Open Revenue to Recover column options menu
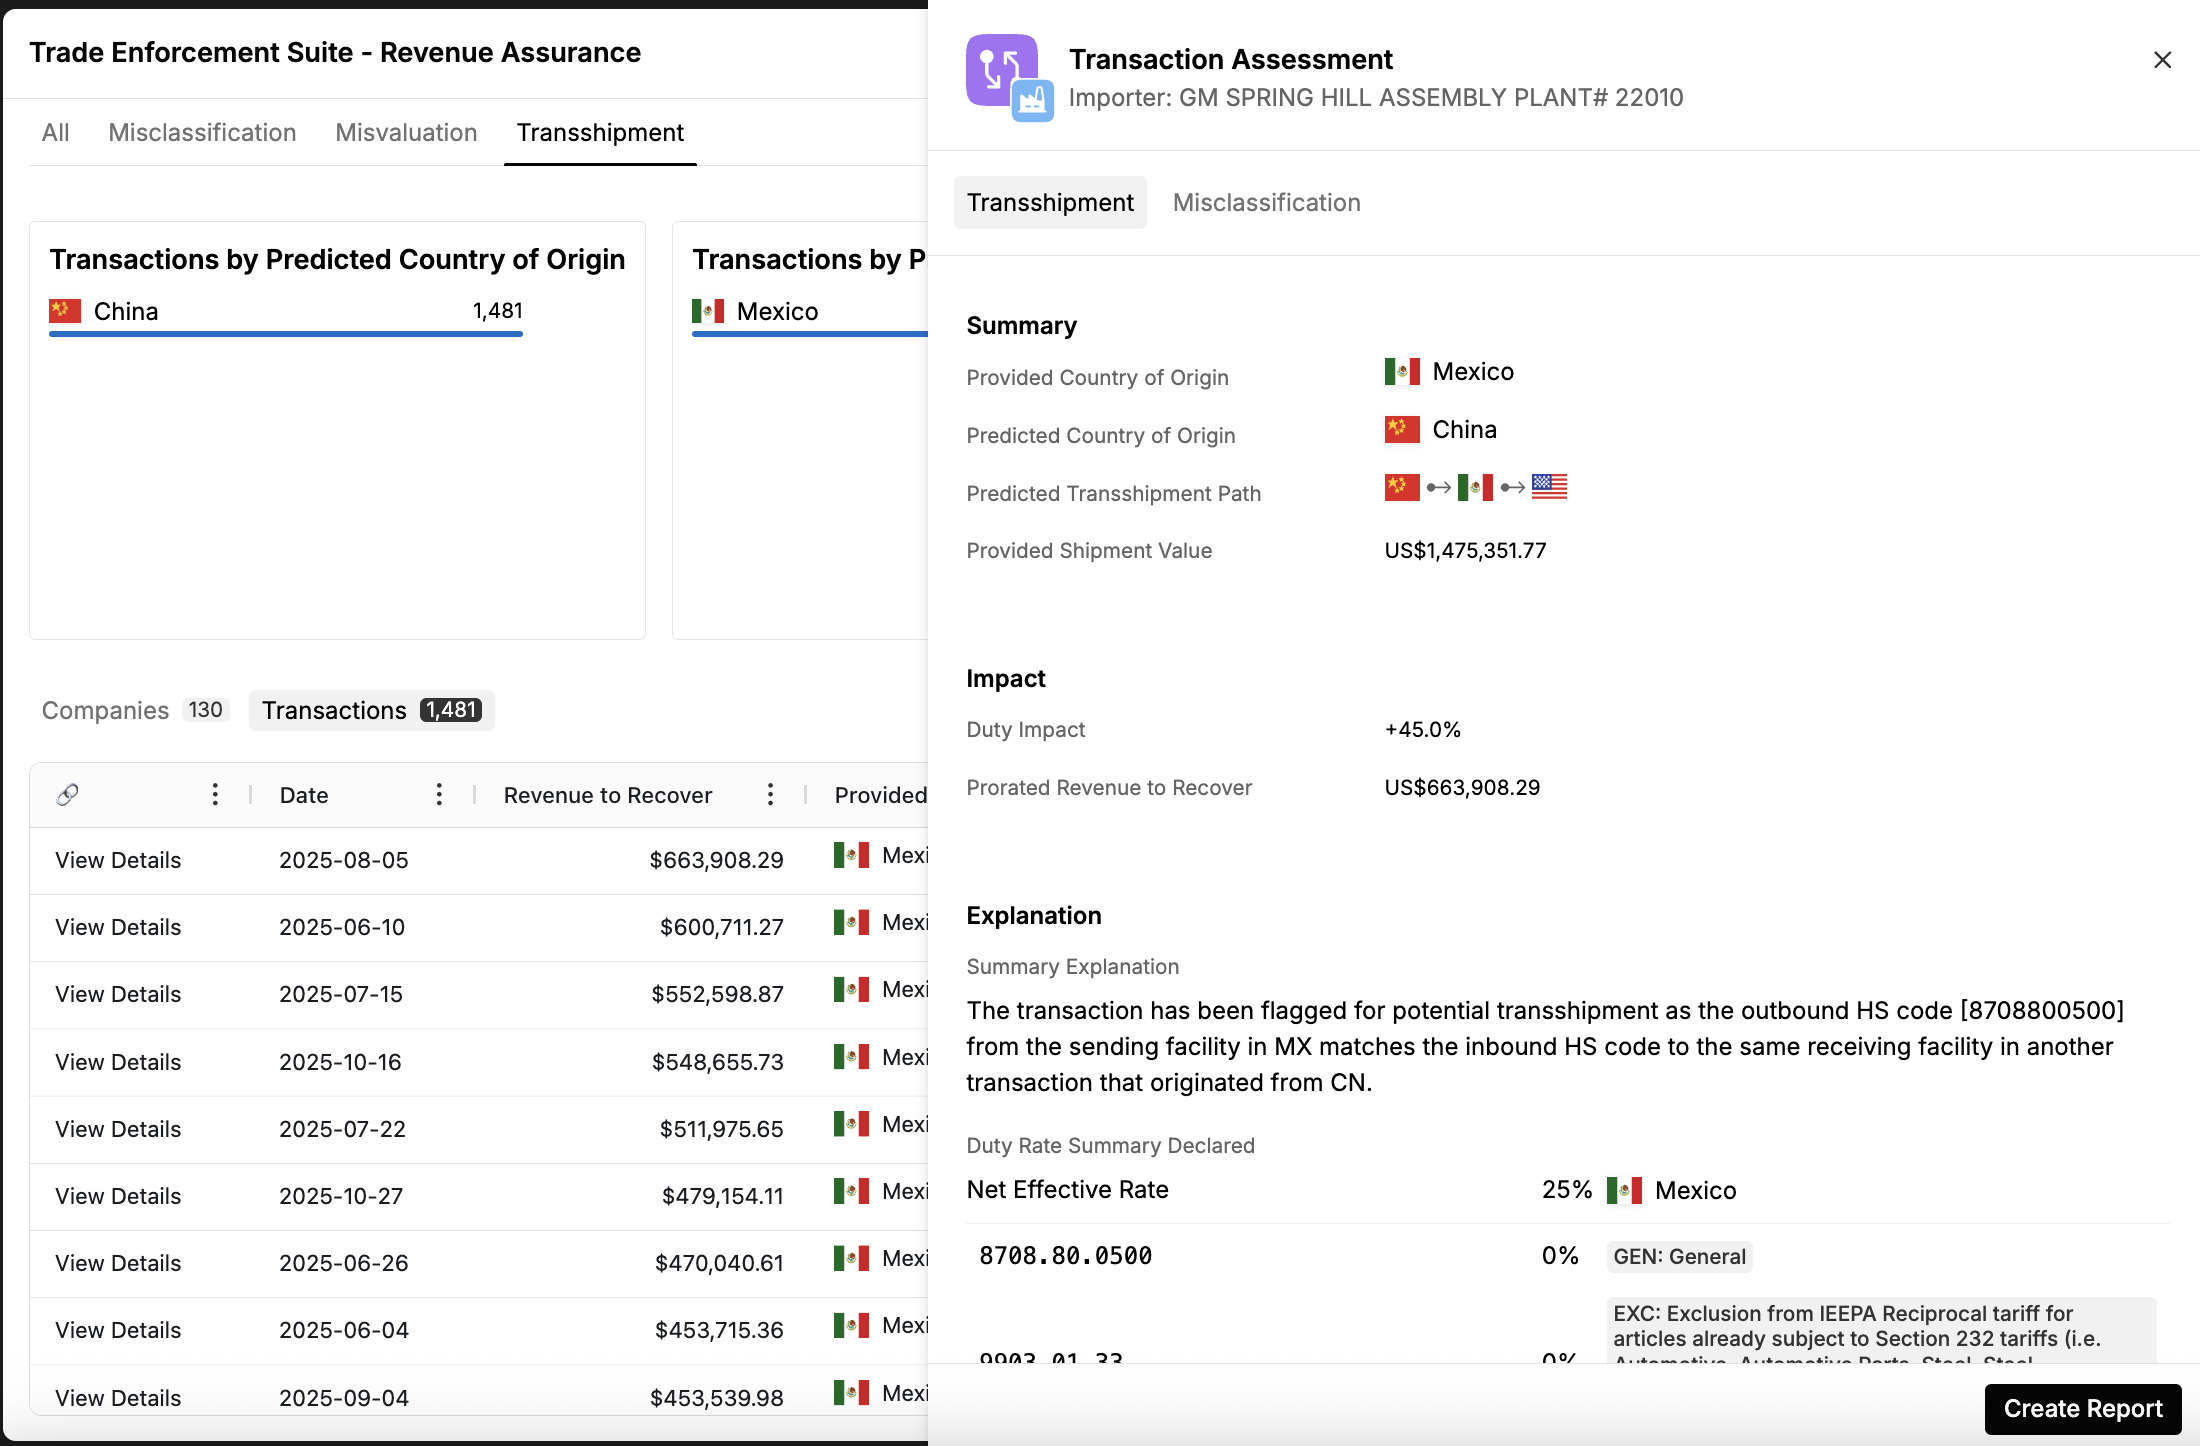 (770, 795)
